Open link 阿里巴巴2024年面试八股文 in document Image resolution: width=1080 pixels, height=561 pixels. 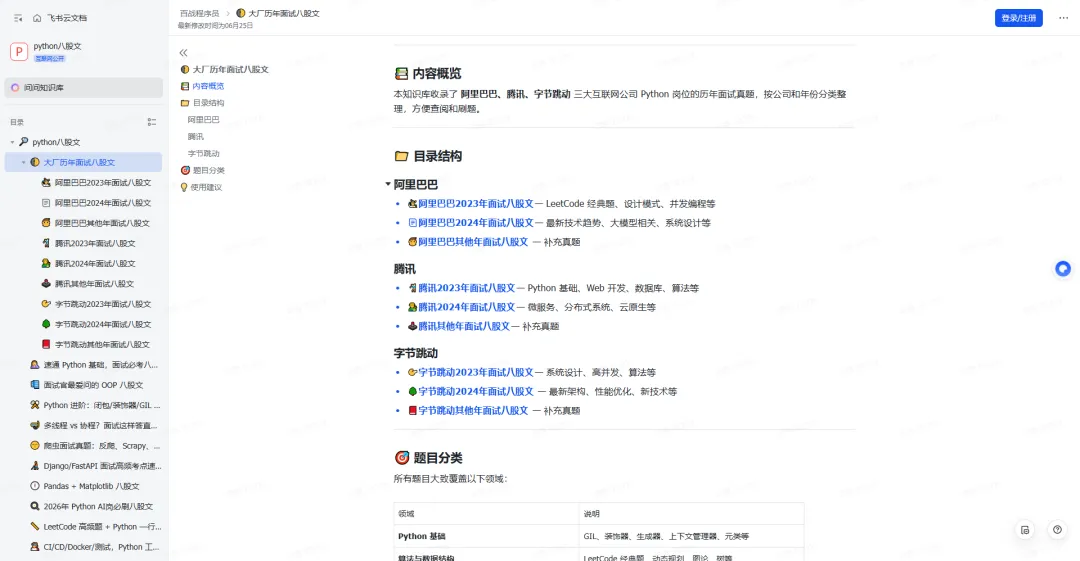pyautogui.click(x=475, y=223)
